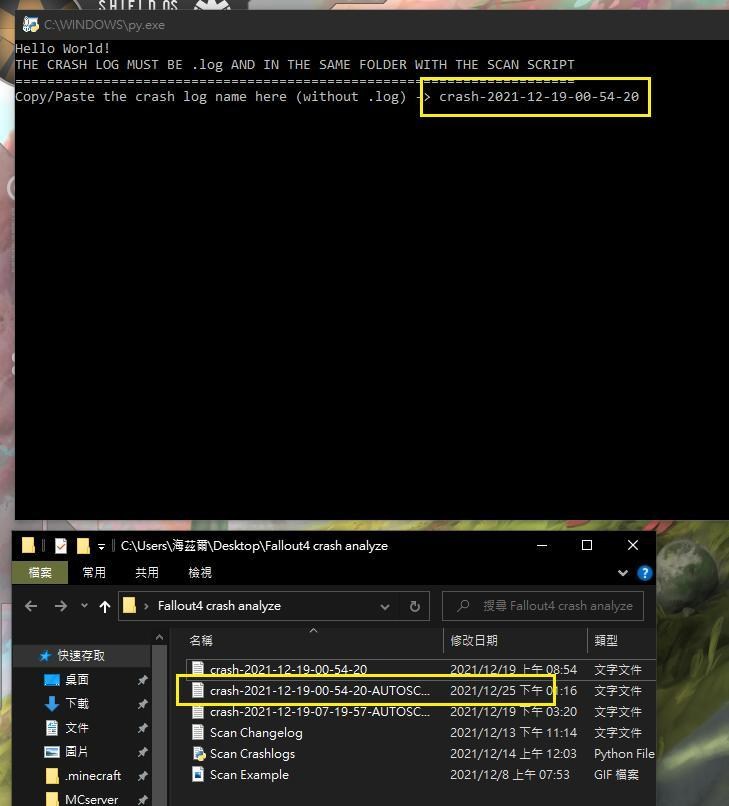729x806 pixels.
Task: Sort by the 類型 column header
Action: pyautogui.click(x=606, y=640)
